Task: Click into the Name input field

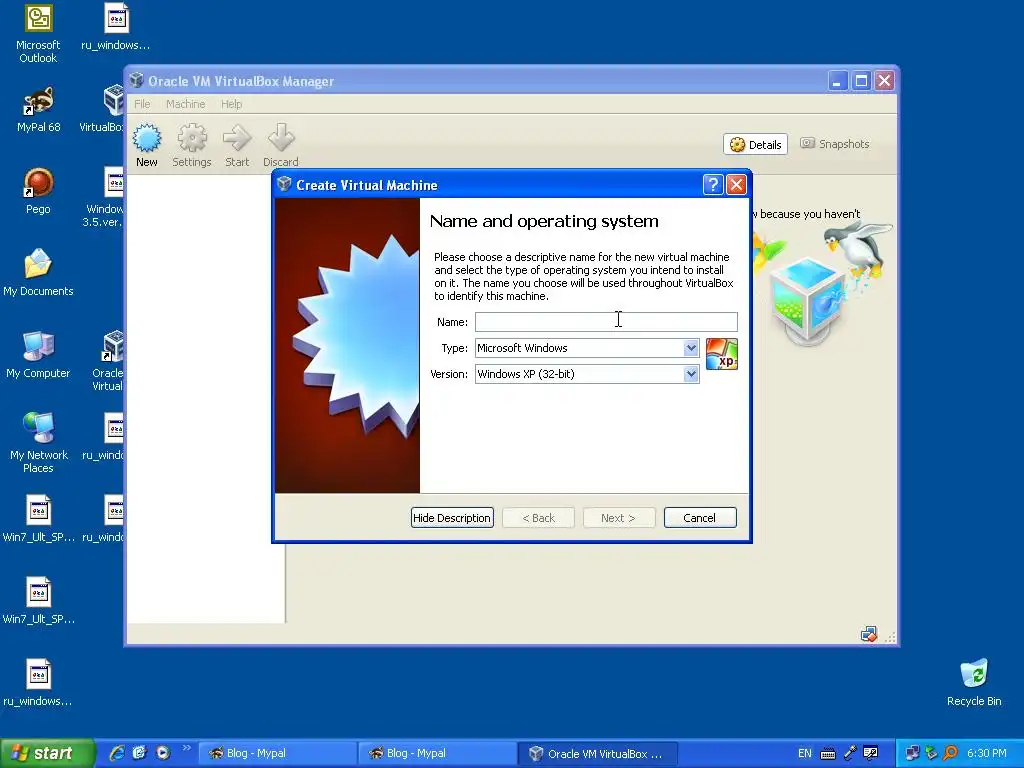Action: click(606, 322)
